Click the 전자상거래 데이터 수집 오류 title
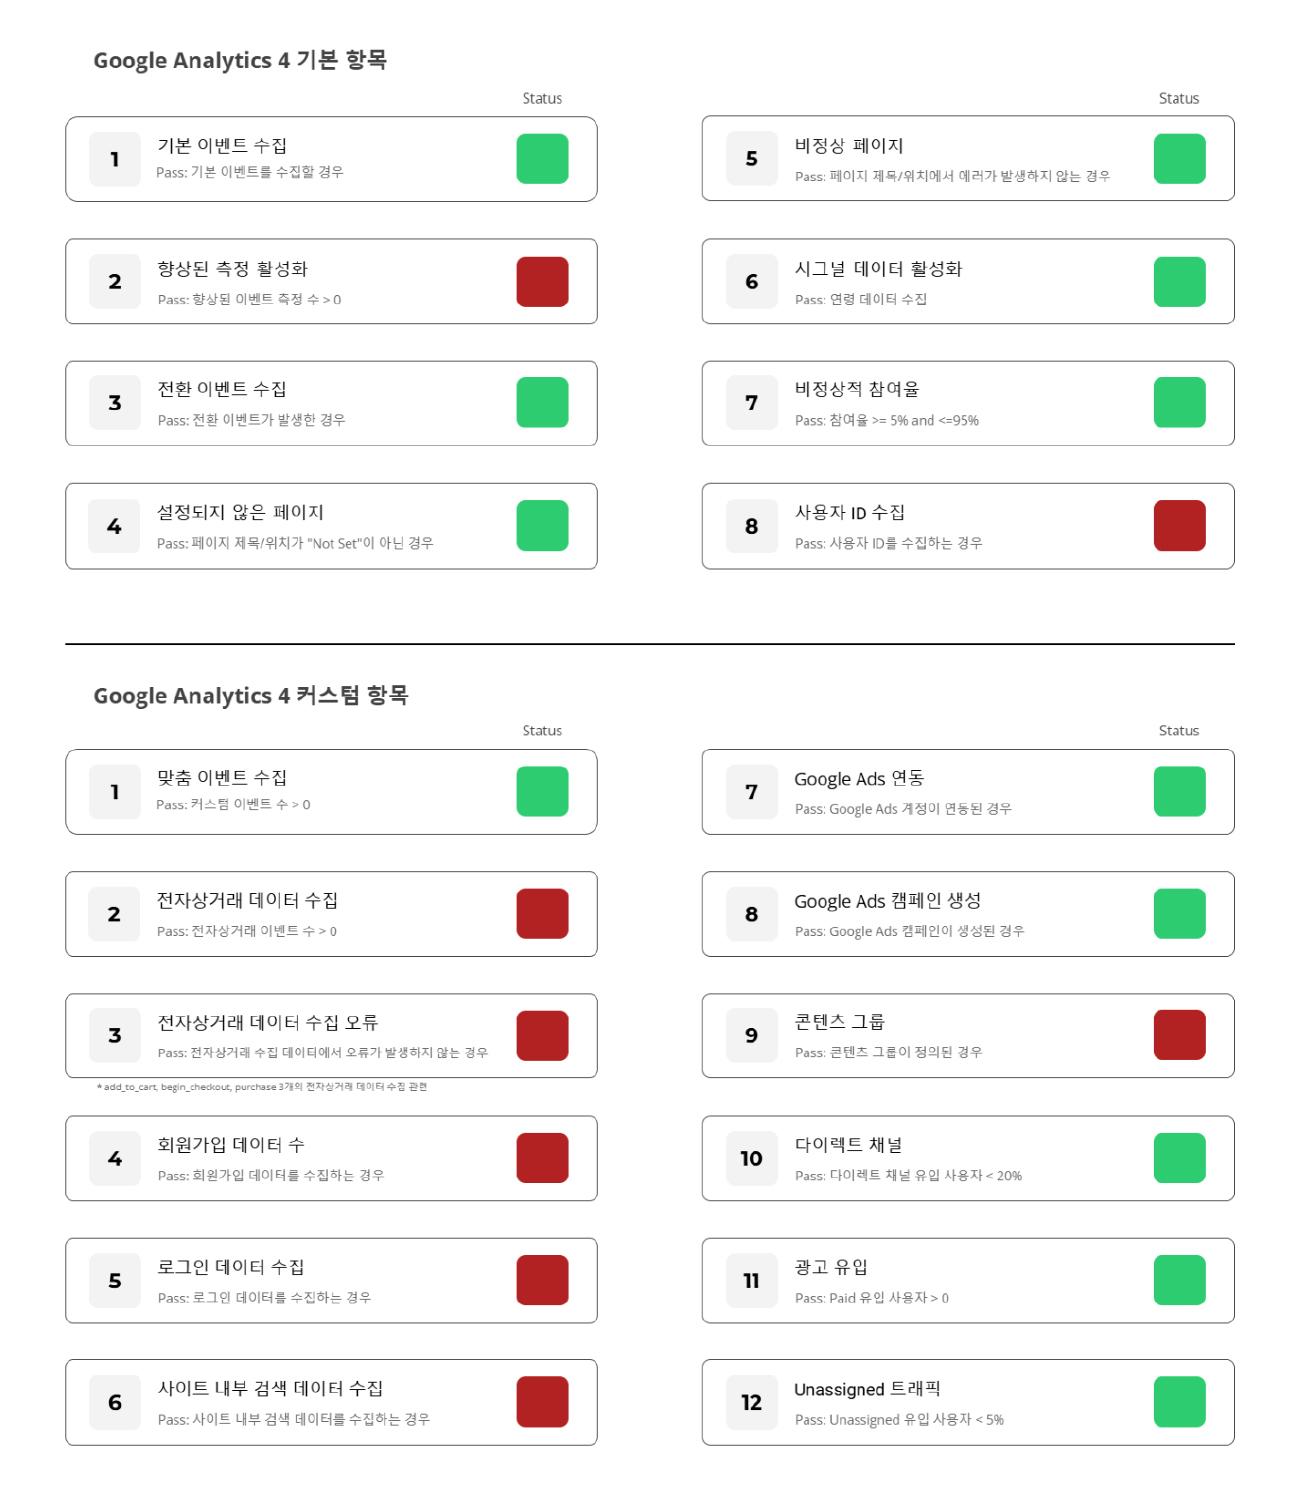 pos(267,1022)
